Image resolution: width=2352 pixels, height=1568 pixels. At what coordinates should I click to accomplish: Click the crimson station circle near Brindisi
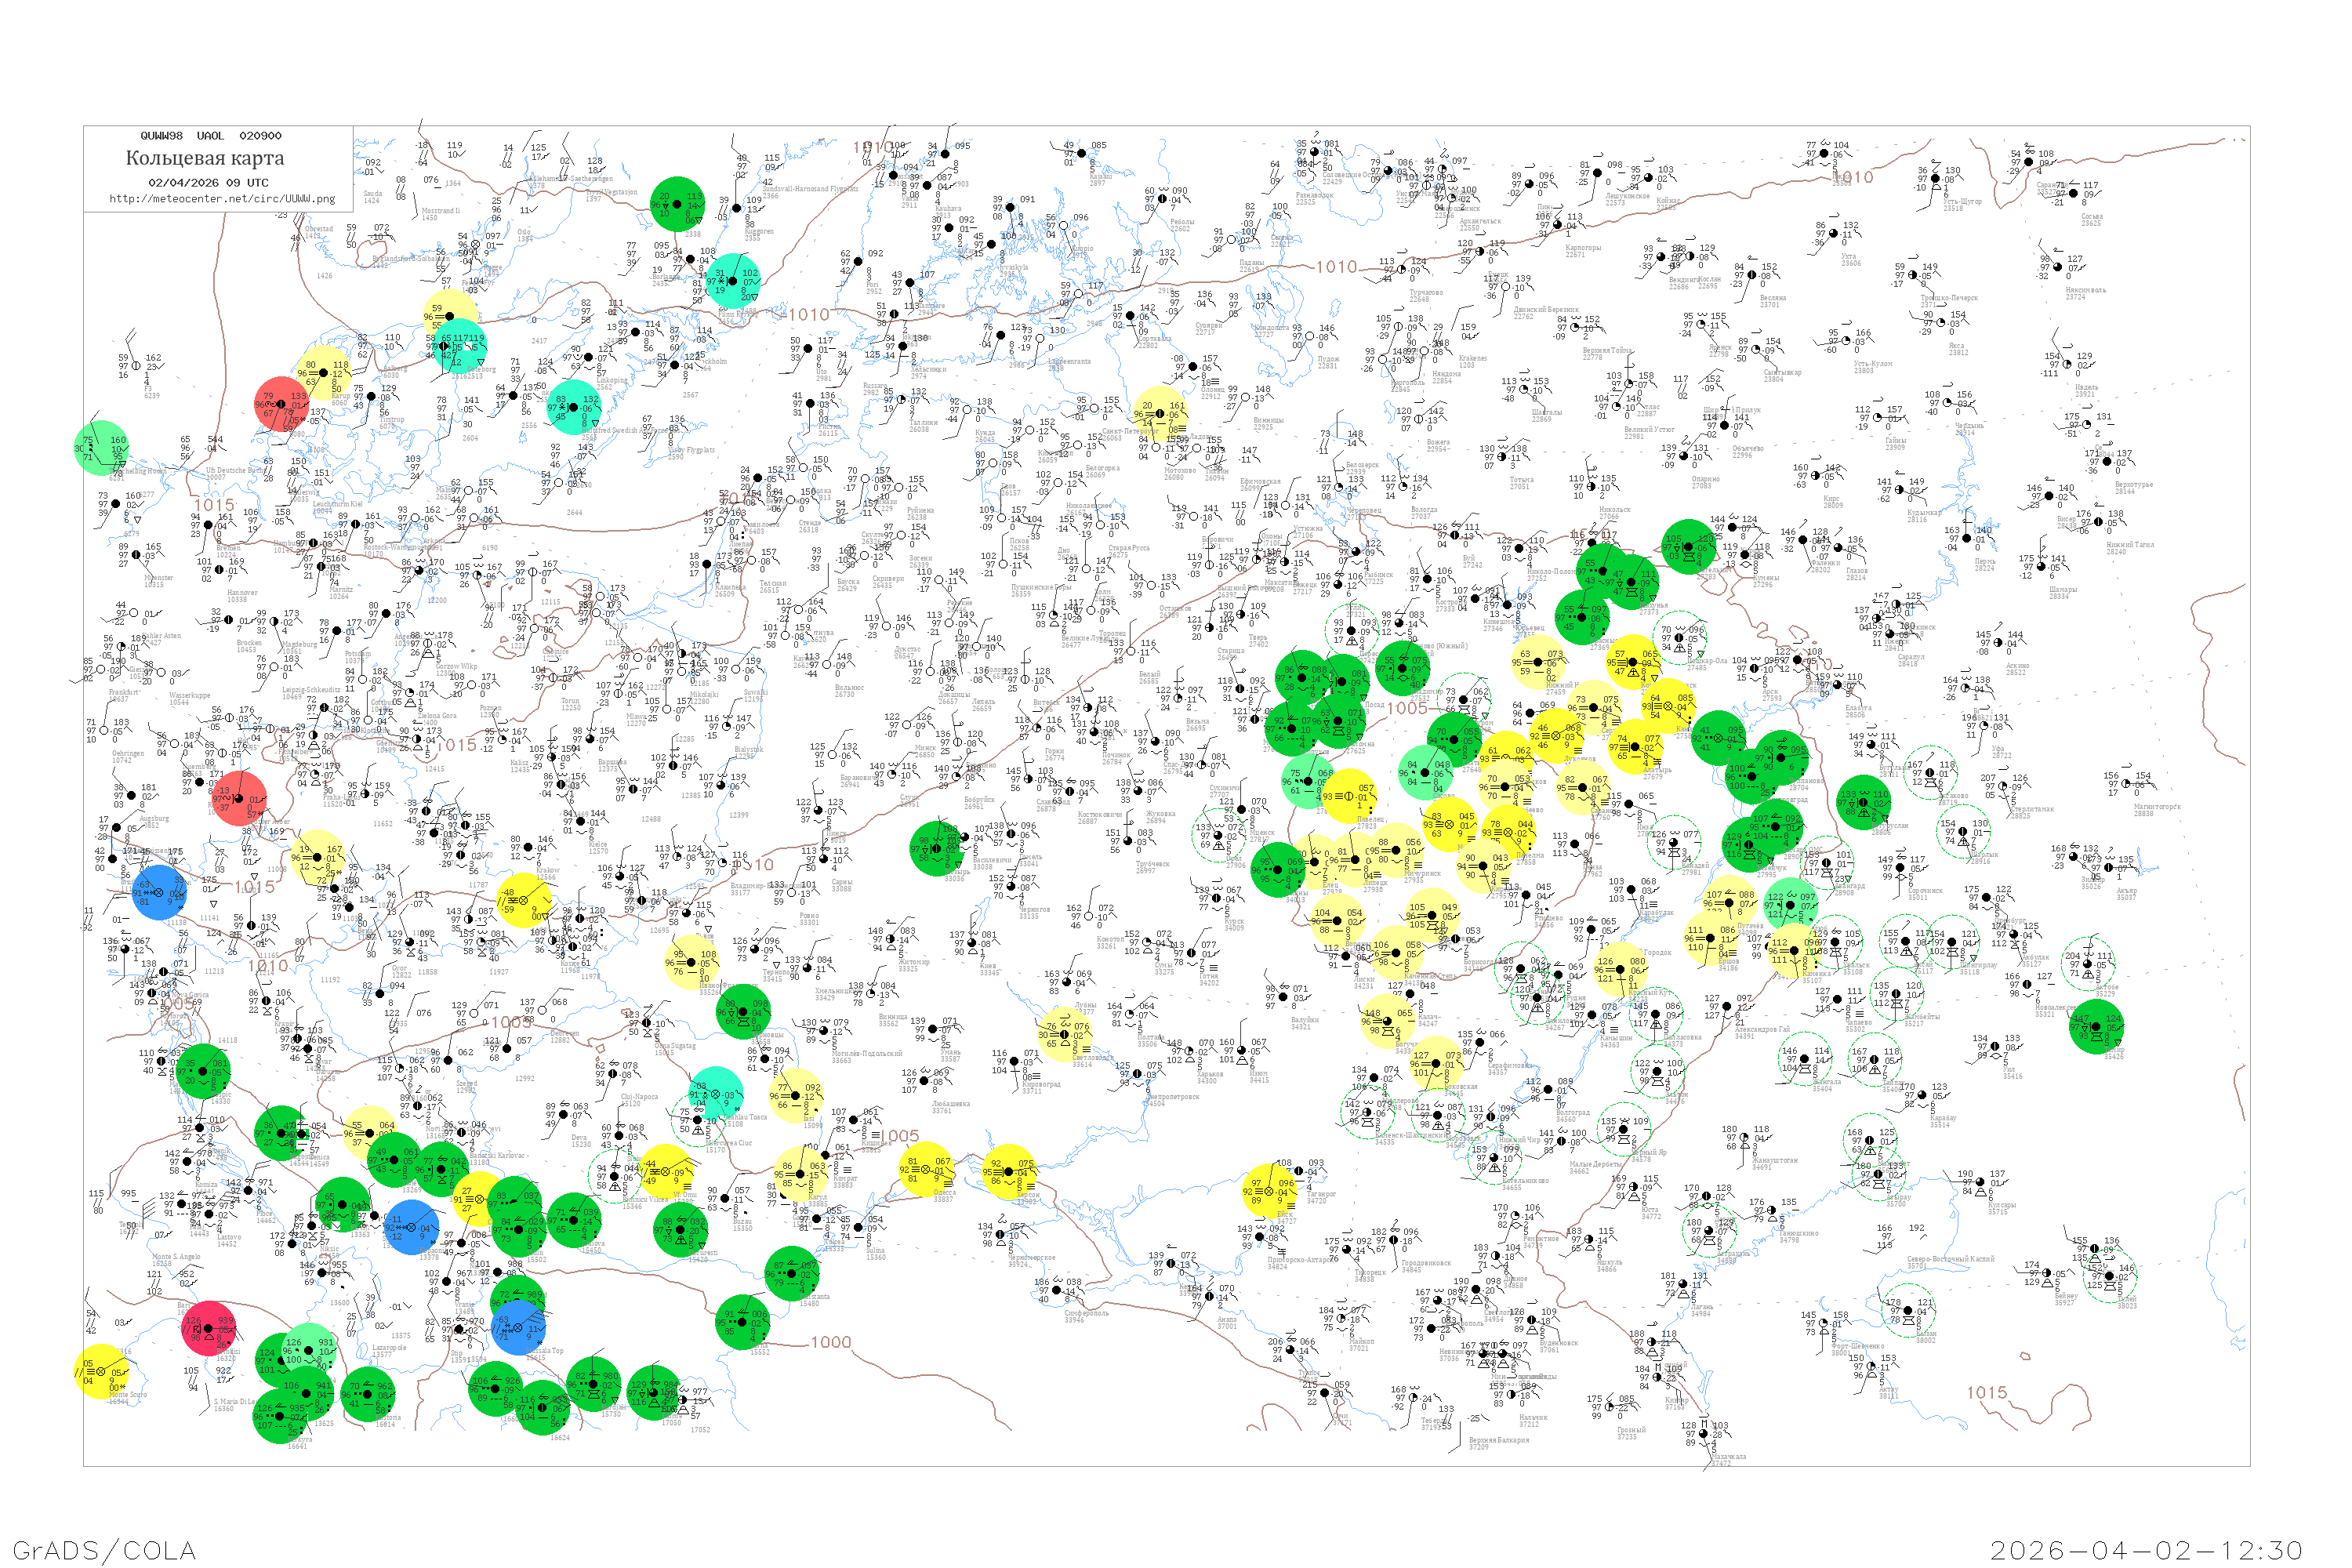[209, 1328]
